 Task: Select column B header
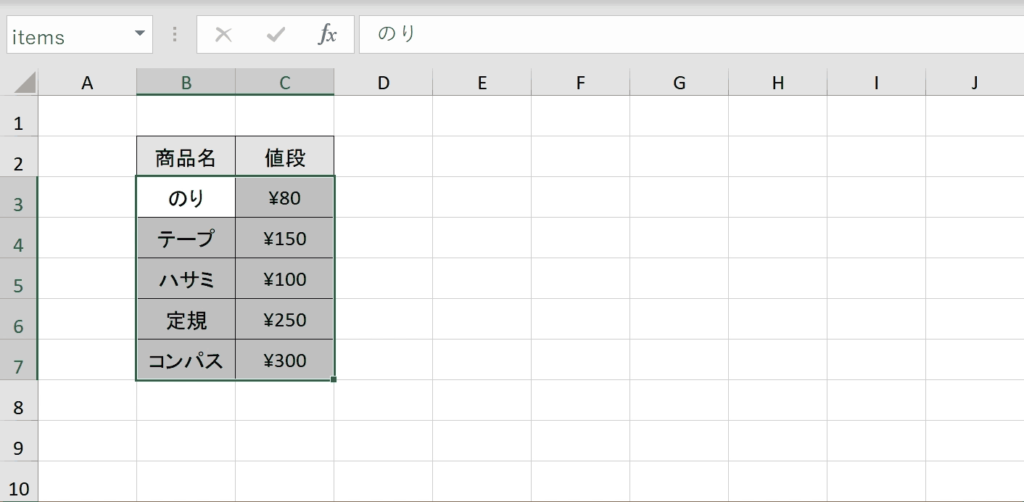186,82
